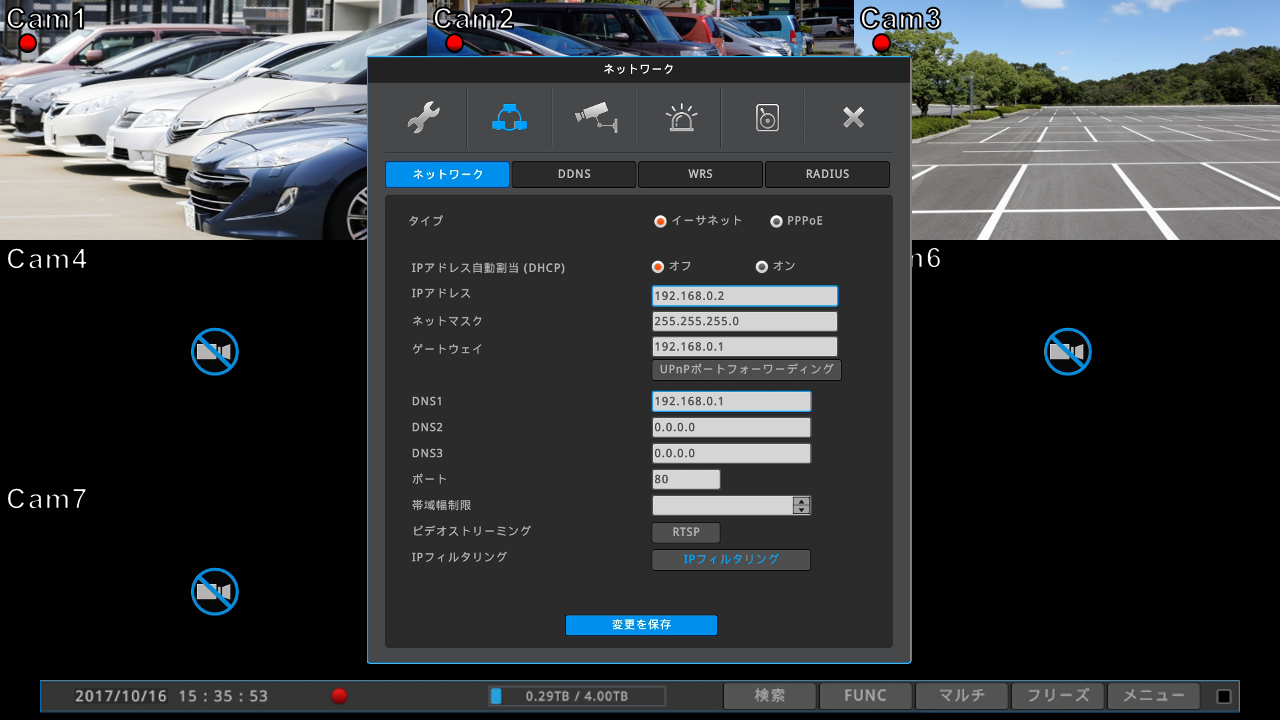Click the red recording indicator in status bar
The width and height of the screenshot is (1280, 720).
pos(339,696)
